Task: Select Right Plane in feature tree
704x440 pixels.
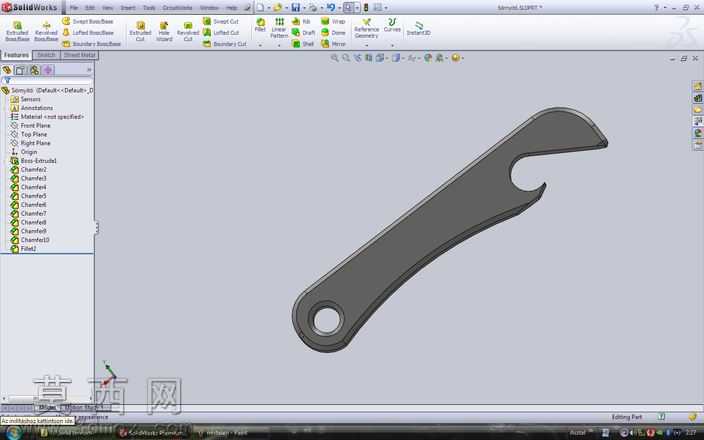Action: pyautogui.click(x=30, y=143)
